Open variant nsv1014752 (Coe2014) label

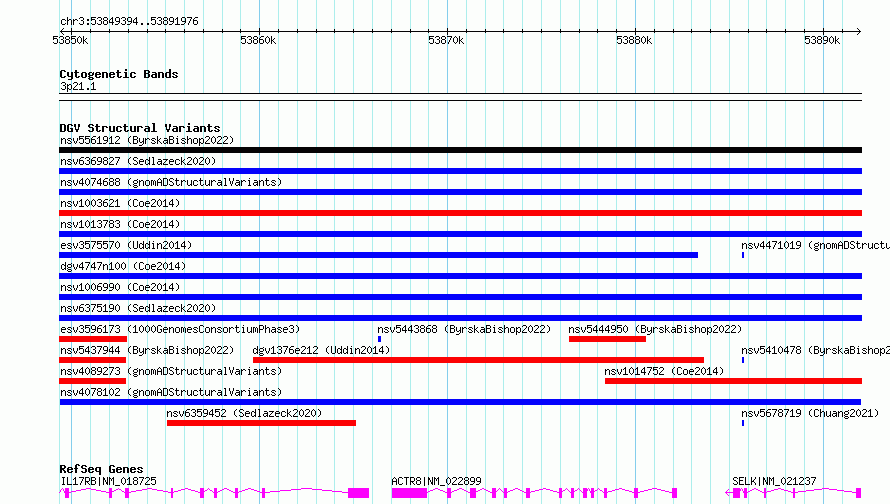click(664, 371)
